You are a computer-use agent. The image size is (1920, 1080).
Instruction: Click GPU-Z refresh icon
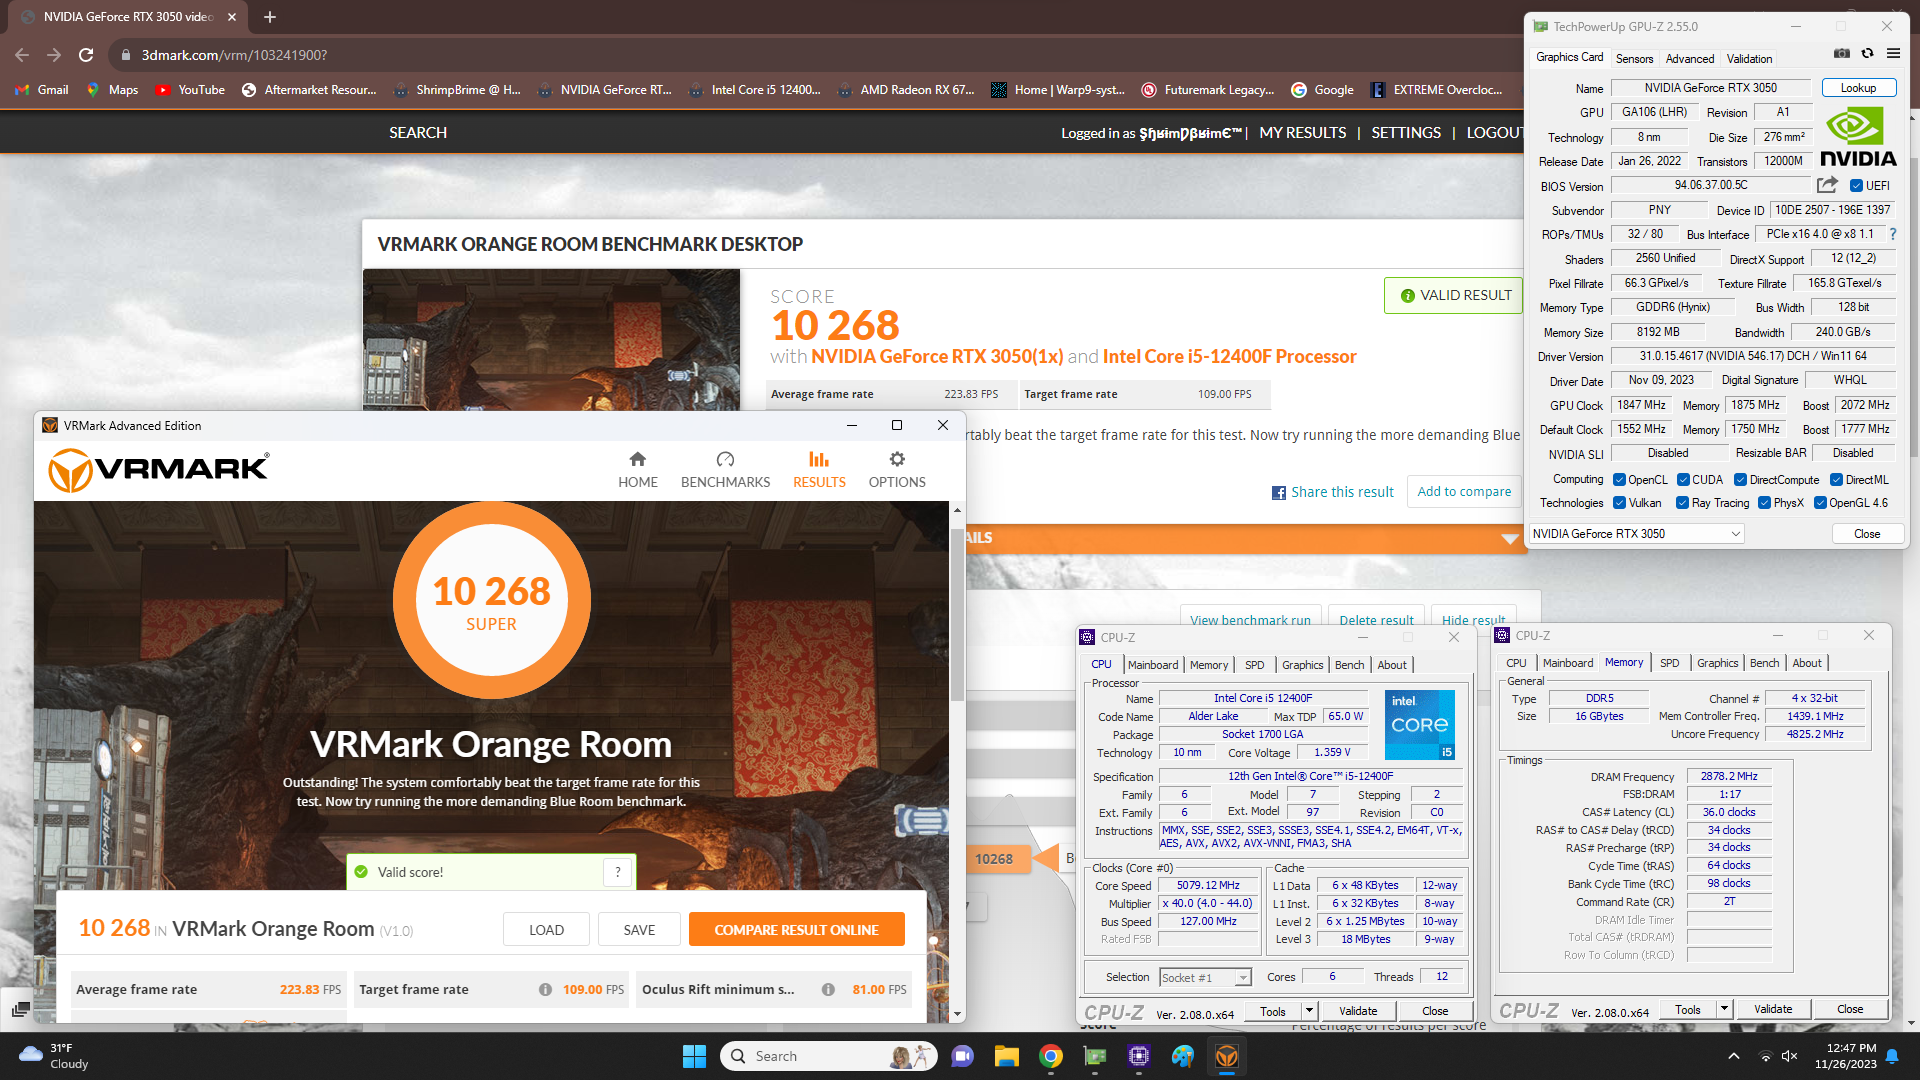tap(1867, 54)
